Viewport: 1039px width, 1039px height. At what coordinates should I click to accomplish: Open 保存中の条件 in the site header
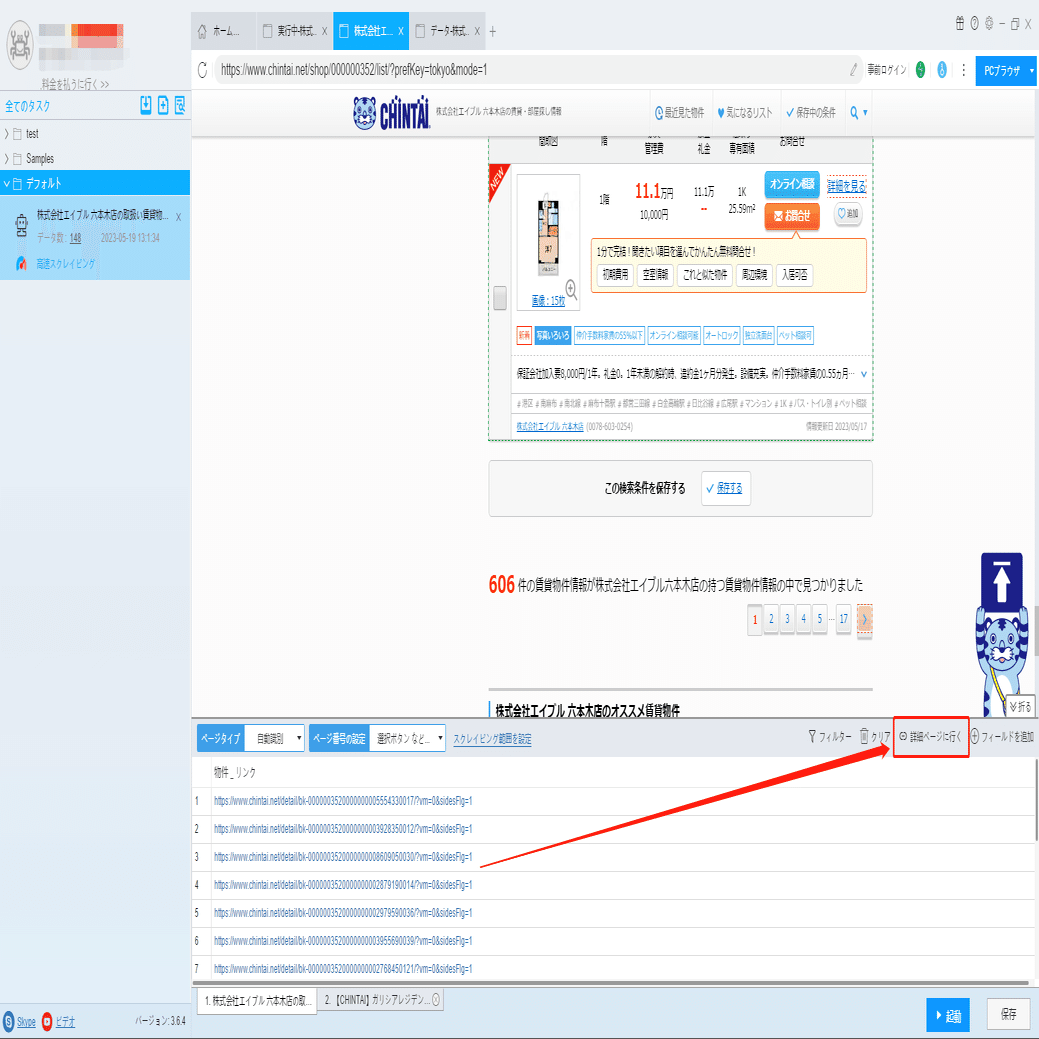tap(810, 113)
